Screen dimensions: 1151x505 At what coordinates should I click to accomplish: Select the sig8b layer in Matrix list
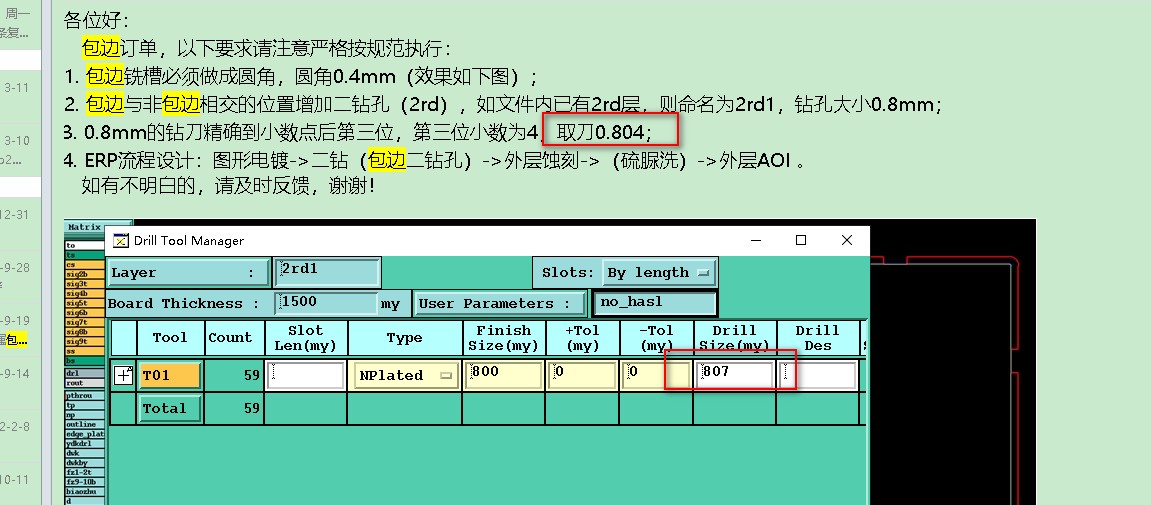click(84, 332)
